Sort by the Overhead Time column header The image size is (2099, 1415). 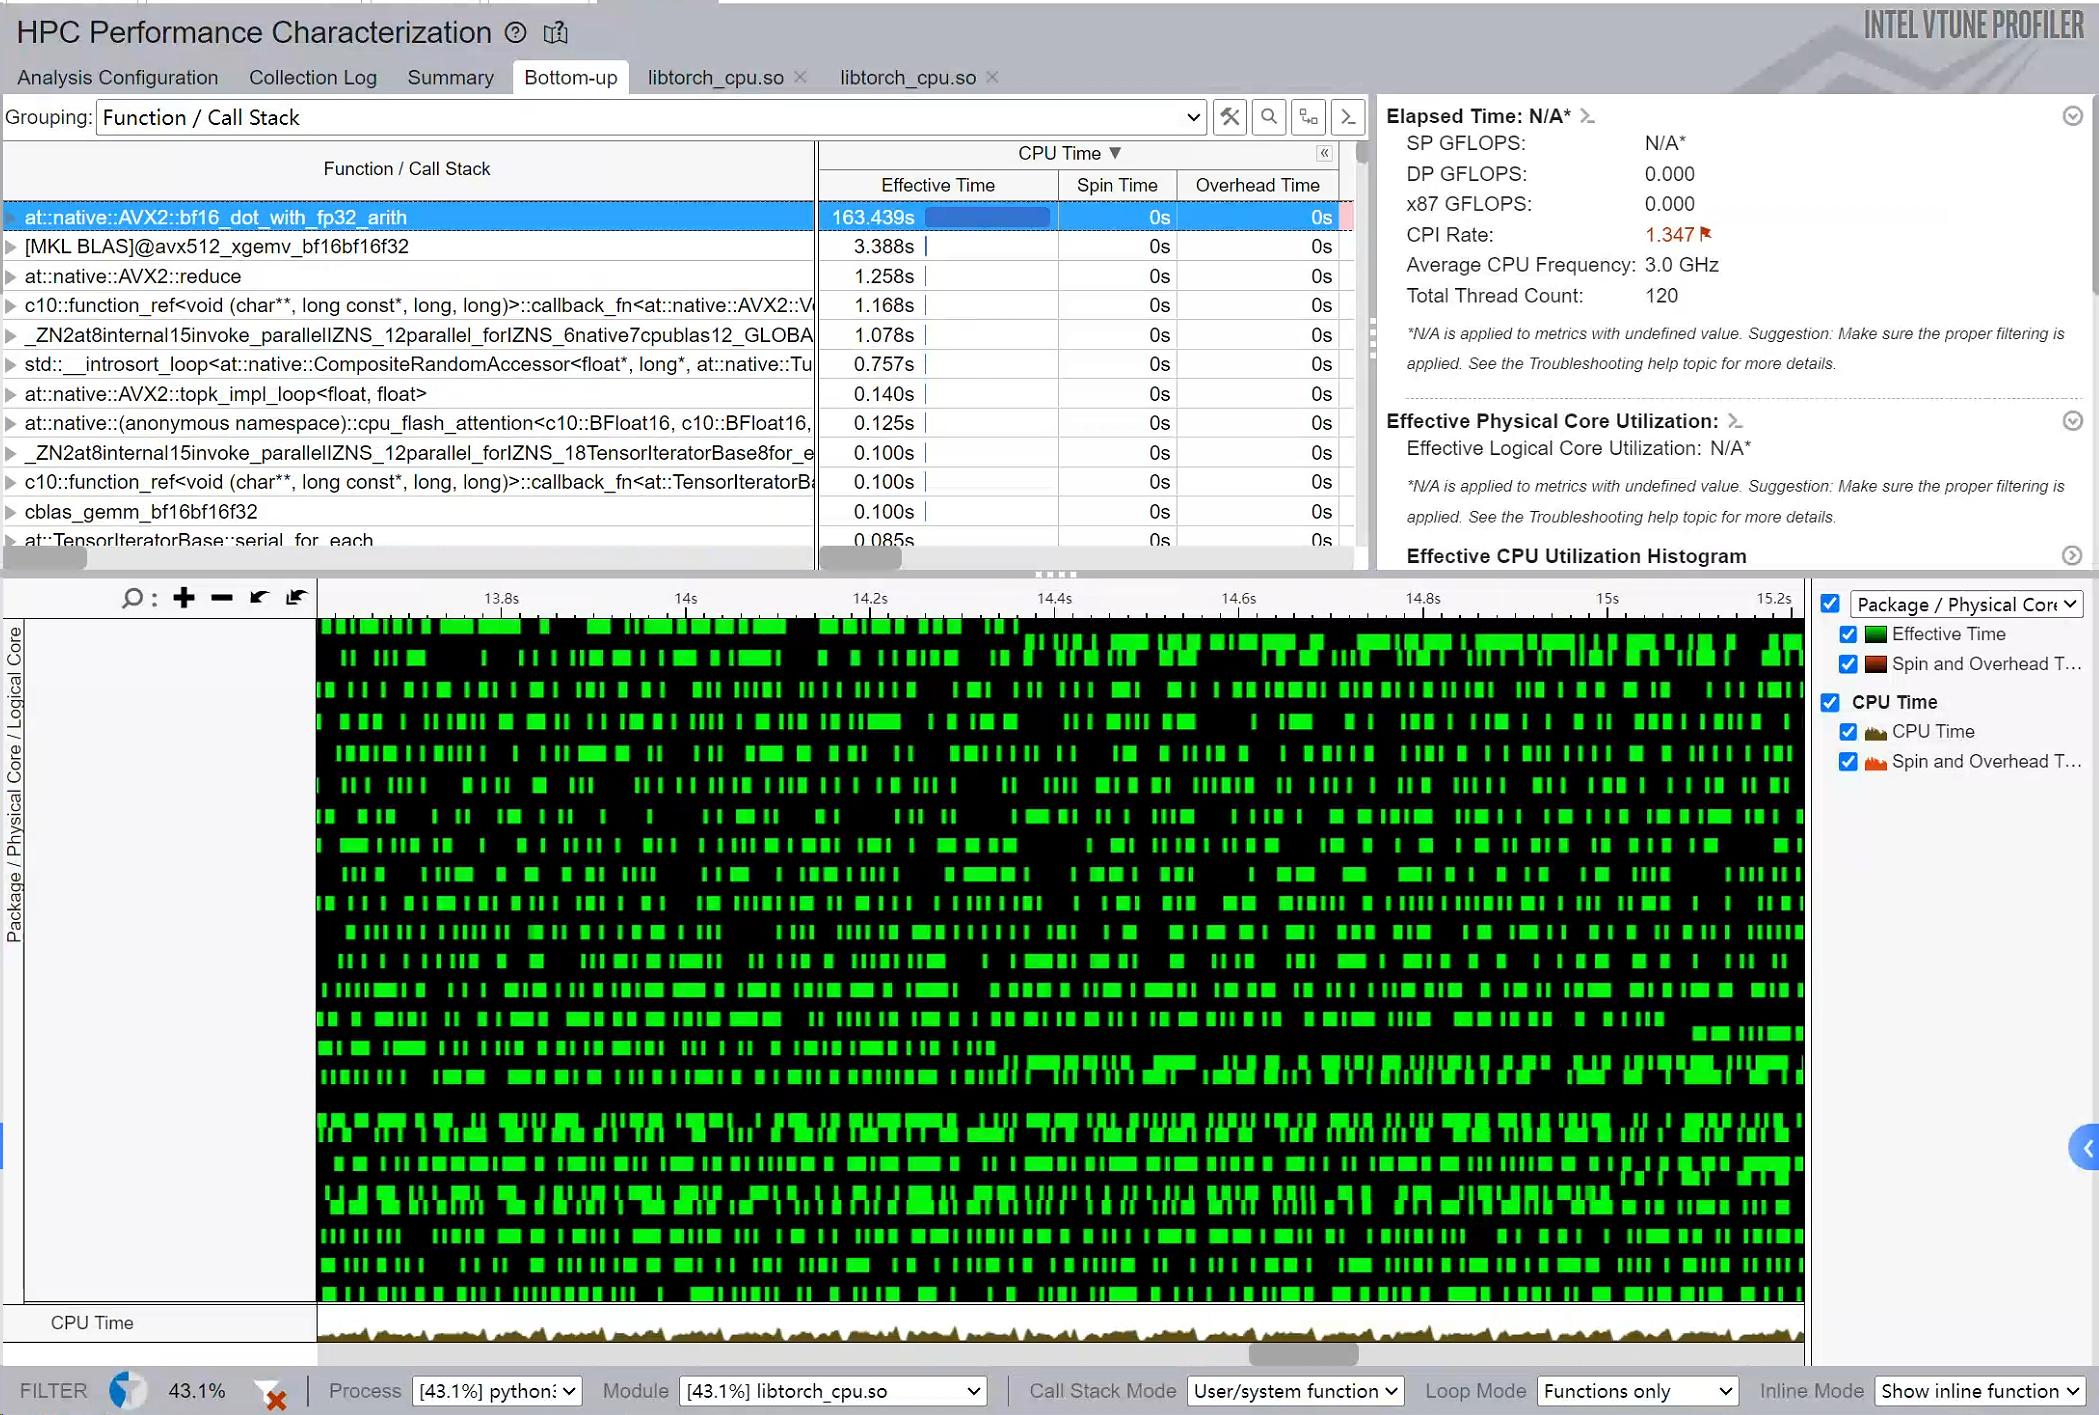point(1256,185)
